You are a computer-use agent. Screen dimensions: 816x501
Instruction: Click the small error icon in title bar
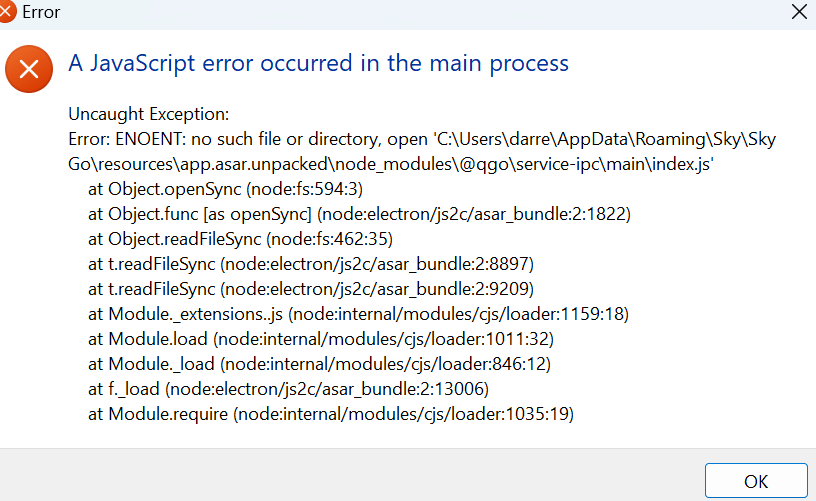6,11
